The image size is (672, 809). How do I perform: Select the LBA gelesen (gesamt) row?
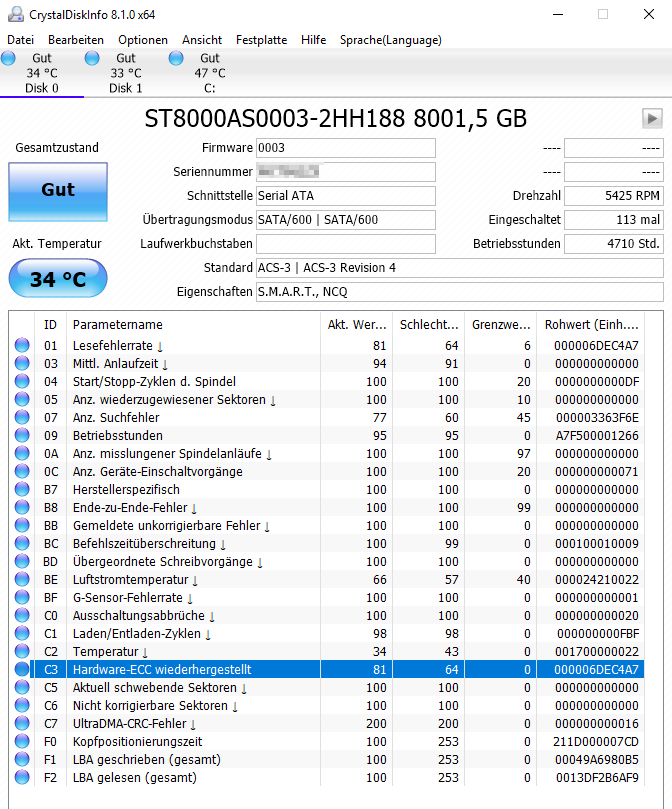(327, 778)
